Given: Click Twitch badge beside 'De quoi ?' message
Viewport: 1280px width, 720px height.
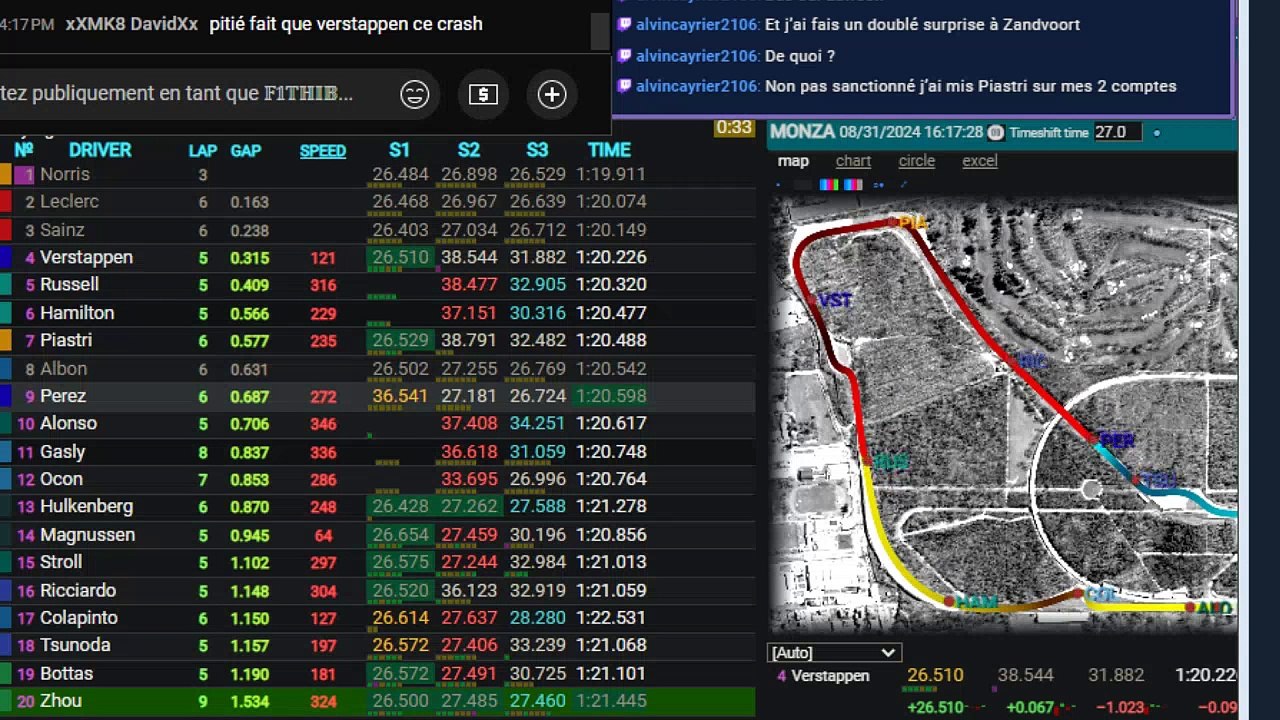Looking at the screenshot, I should [x=625, y=56].
